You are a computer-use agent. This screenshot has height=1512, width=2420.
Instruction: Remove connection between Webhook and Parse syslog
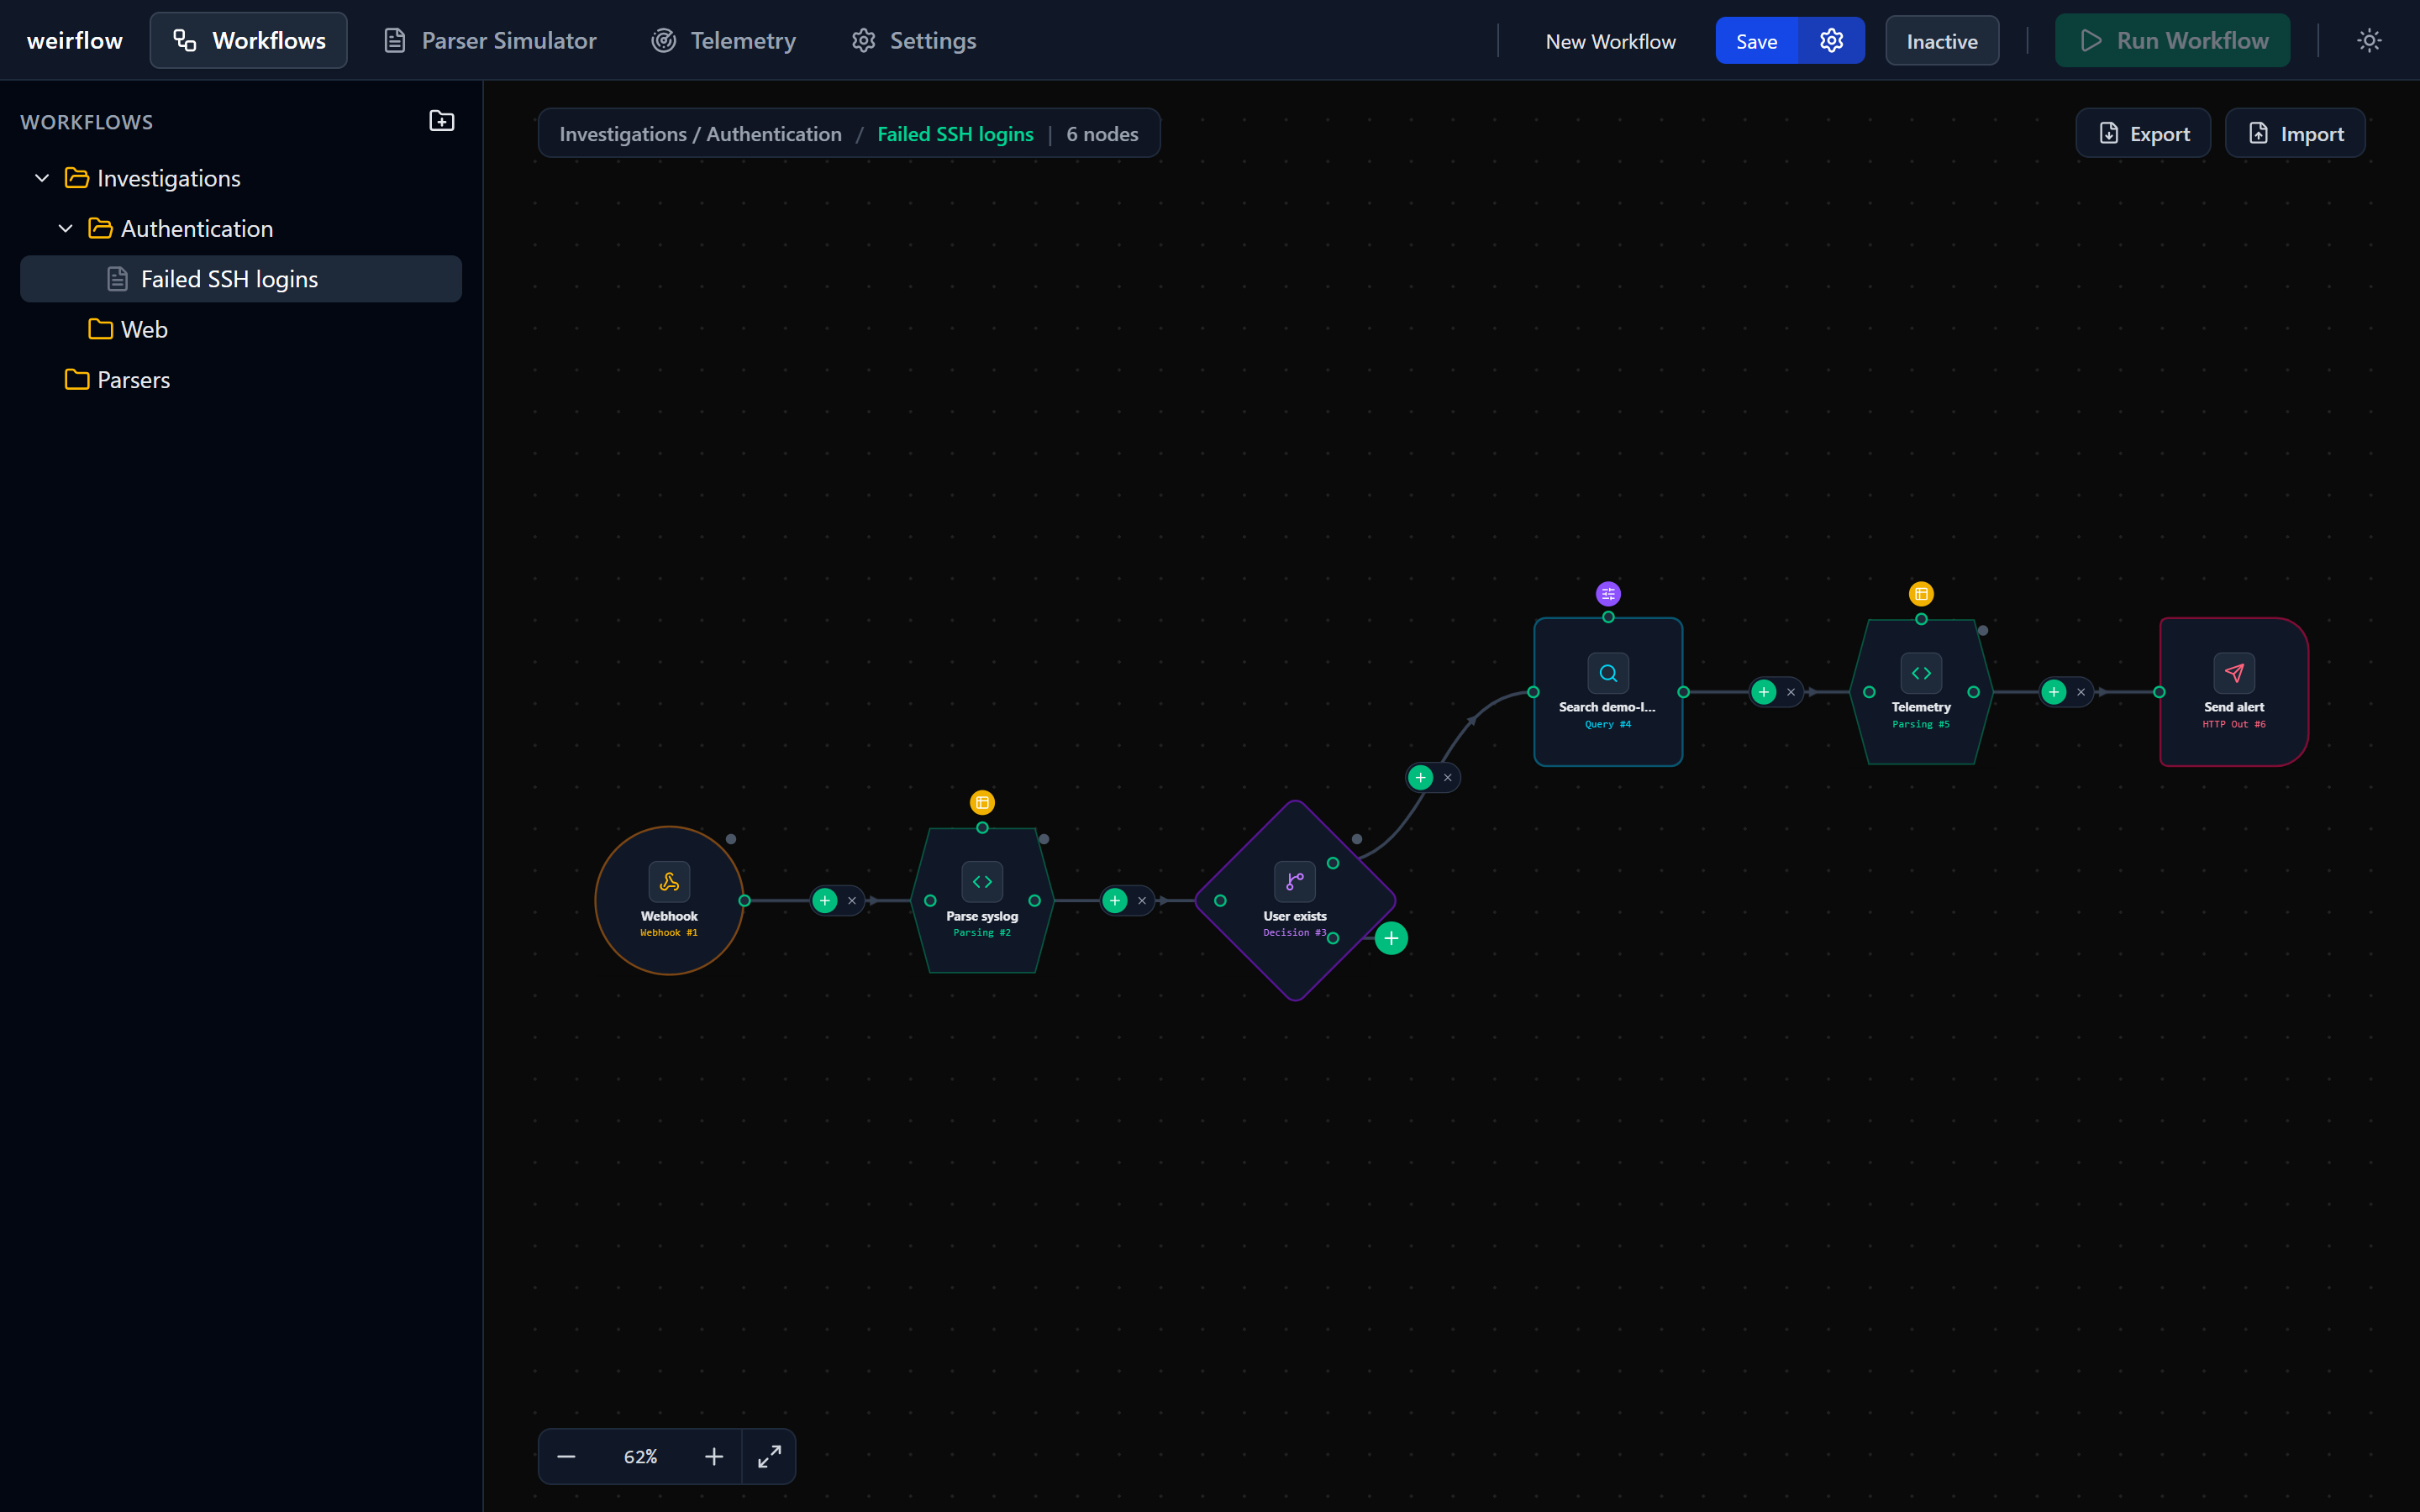point(852,901)
